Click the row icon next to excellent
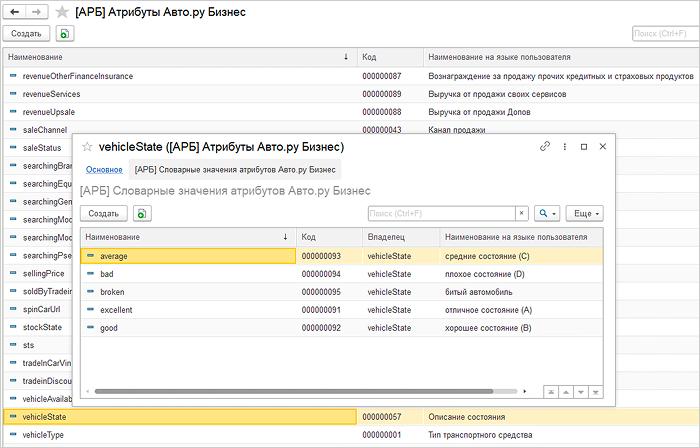The width and height of the screenshot is (700, 448). (x=90, y=309)
